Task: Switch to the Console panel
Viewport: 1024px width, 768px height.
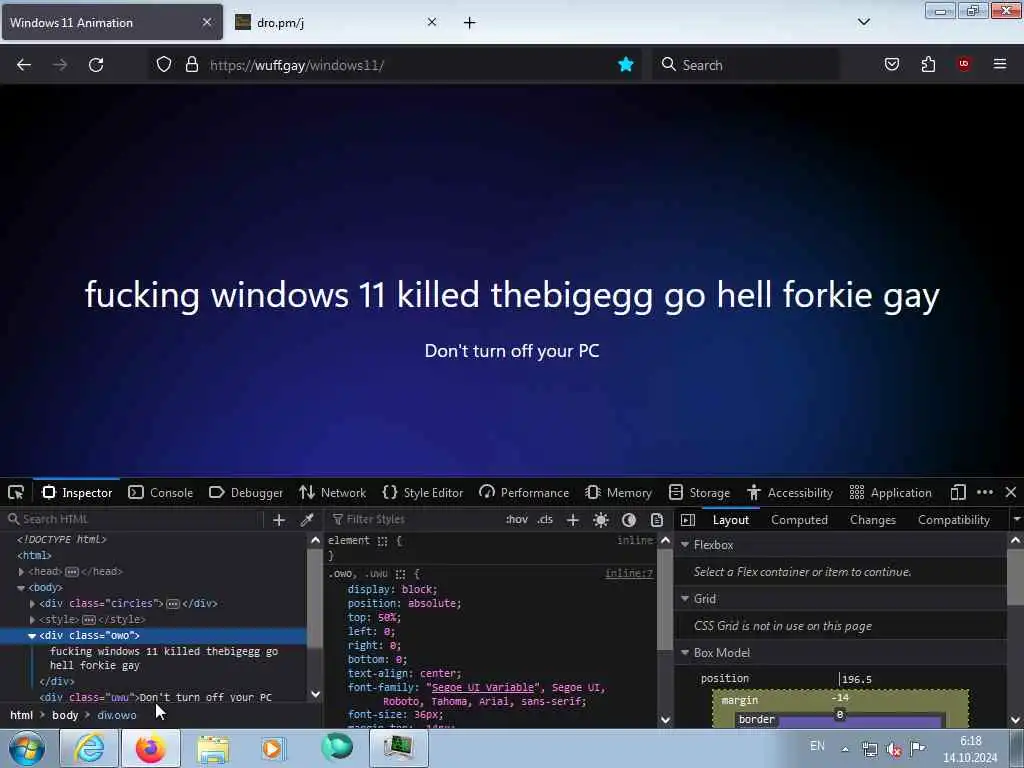Action: (x=161, y=492)
